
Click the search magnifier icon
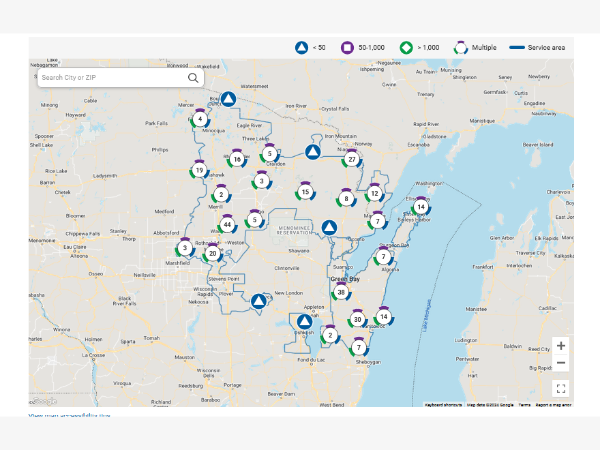click(193, 77)
